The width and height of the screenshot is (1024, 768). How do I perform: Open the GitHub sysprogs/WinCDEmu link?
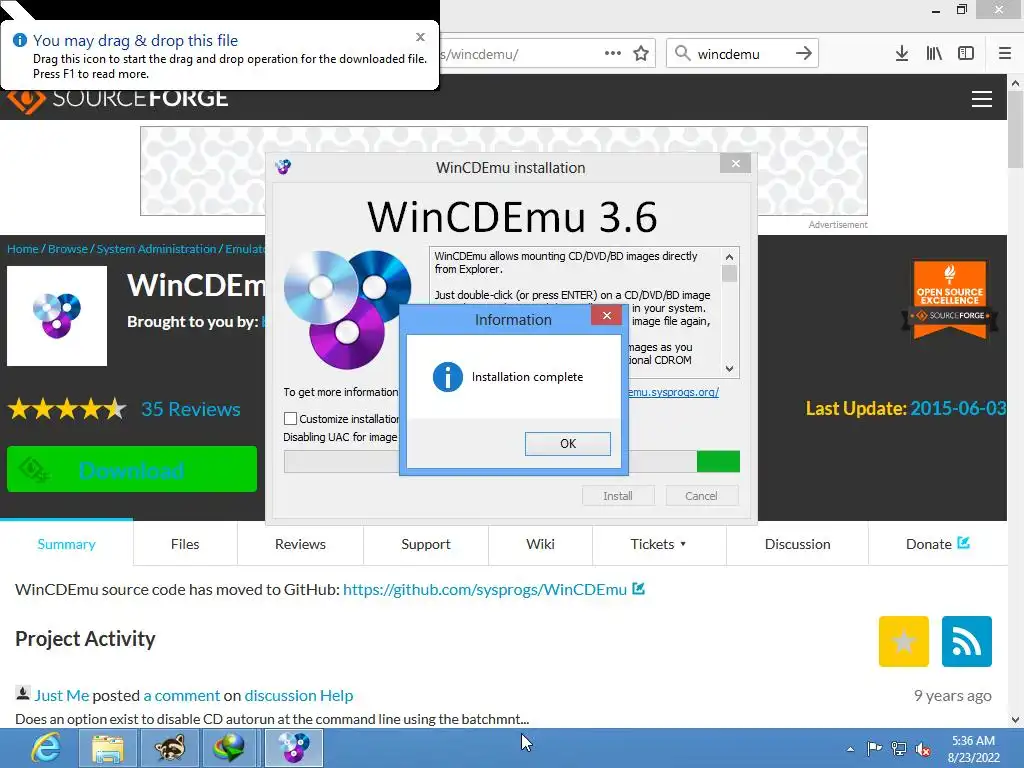click(485, 589)
